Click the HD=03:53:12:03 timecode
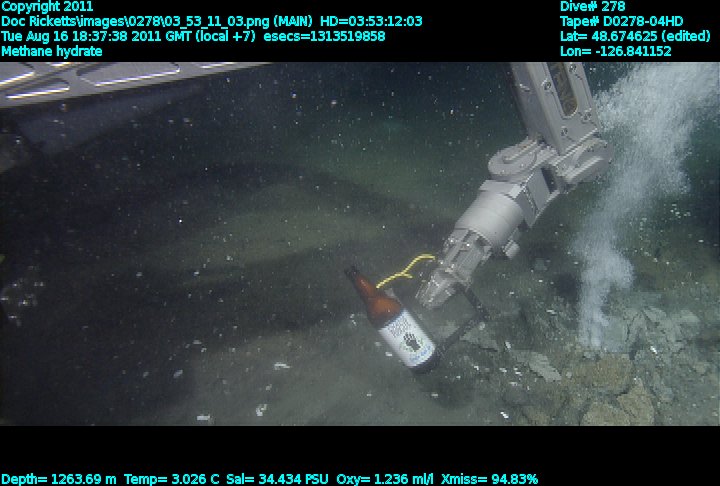This screenshot has width=720, height=486. 371,21
